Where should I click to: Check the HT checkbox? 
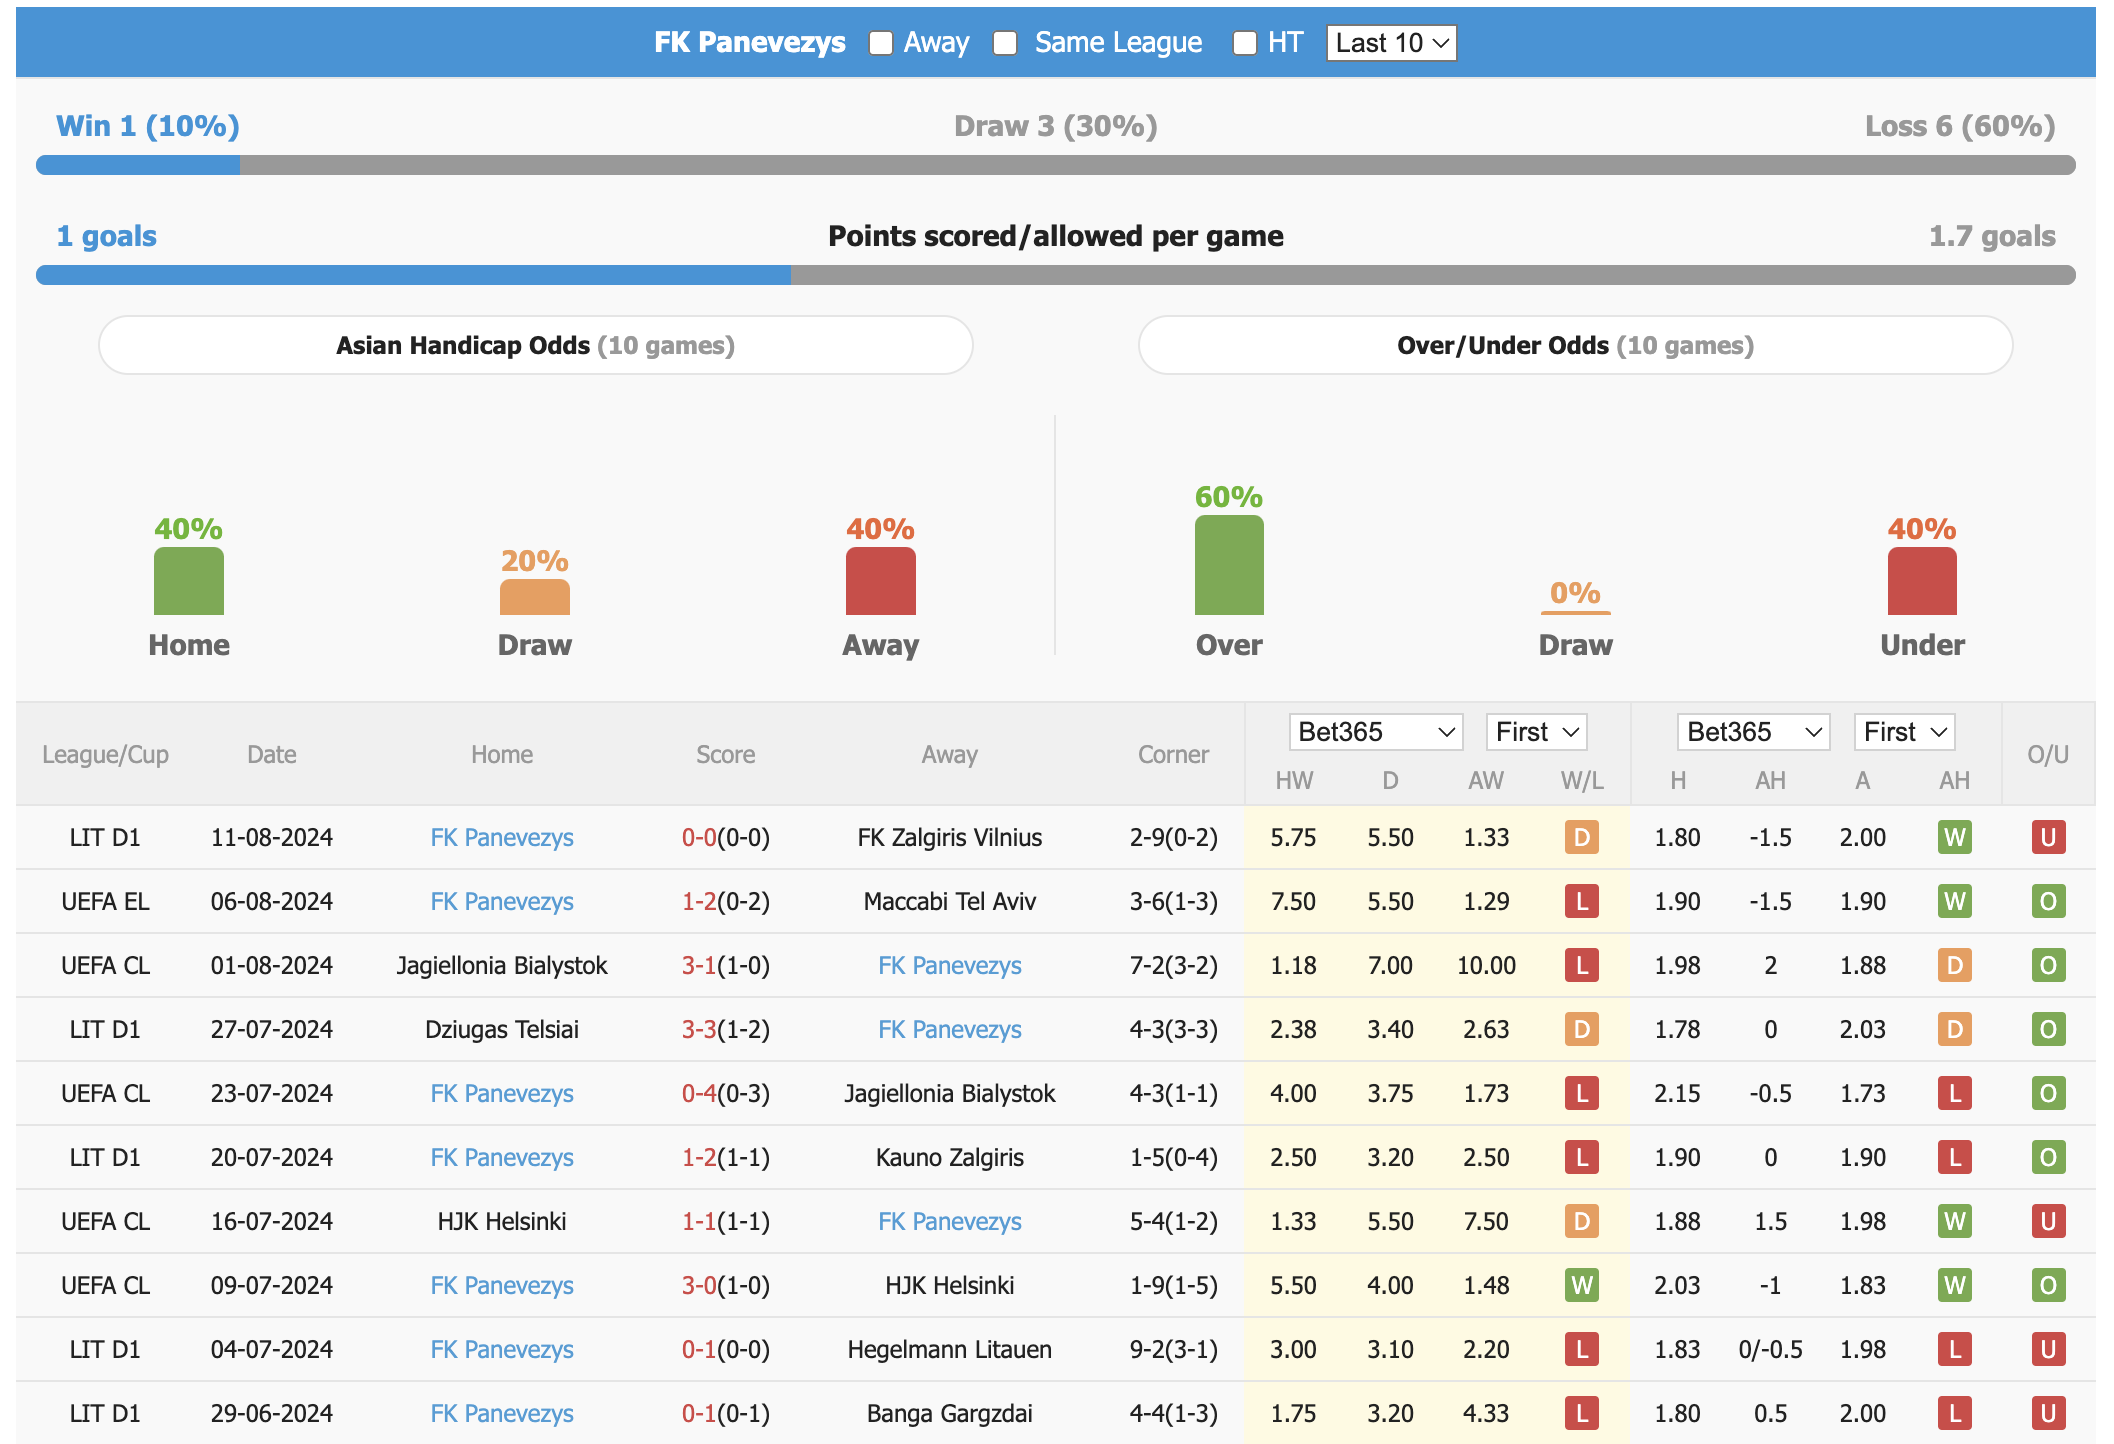1245,43
